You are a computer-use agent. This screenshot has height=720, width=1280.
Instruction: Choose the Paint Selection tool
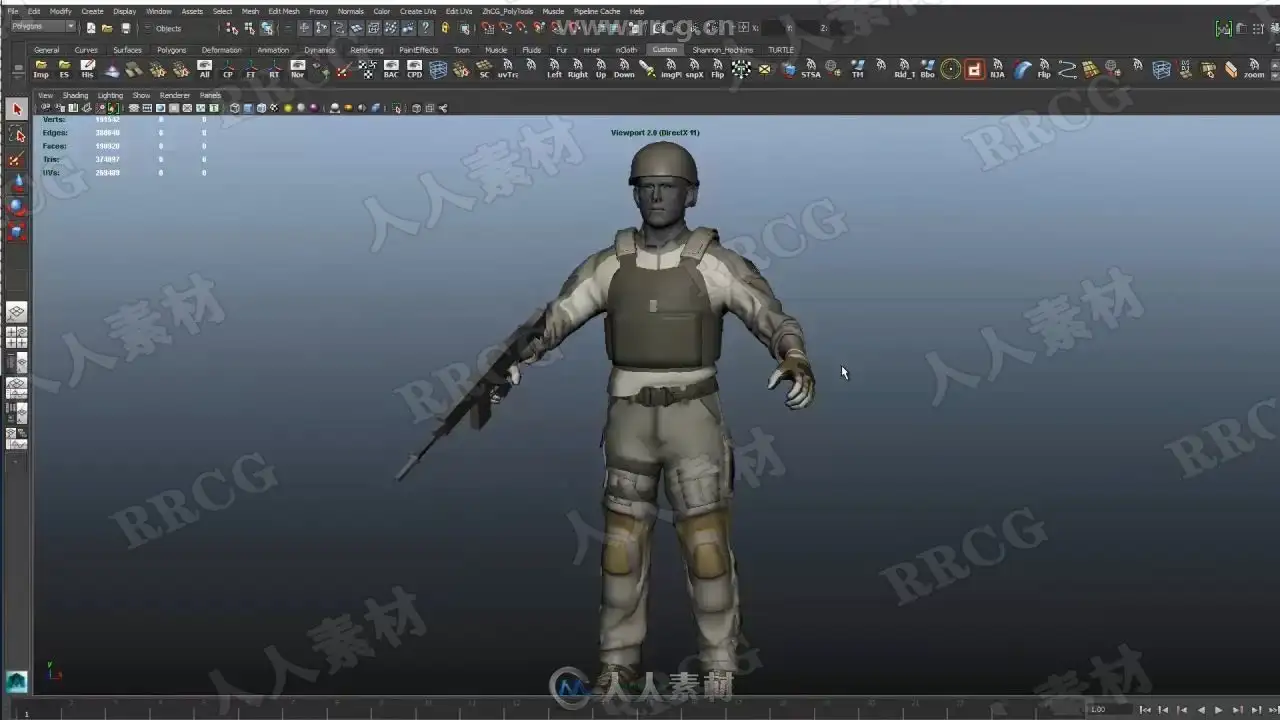(x=16, y=159)
